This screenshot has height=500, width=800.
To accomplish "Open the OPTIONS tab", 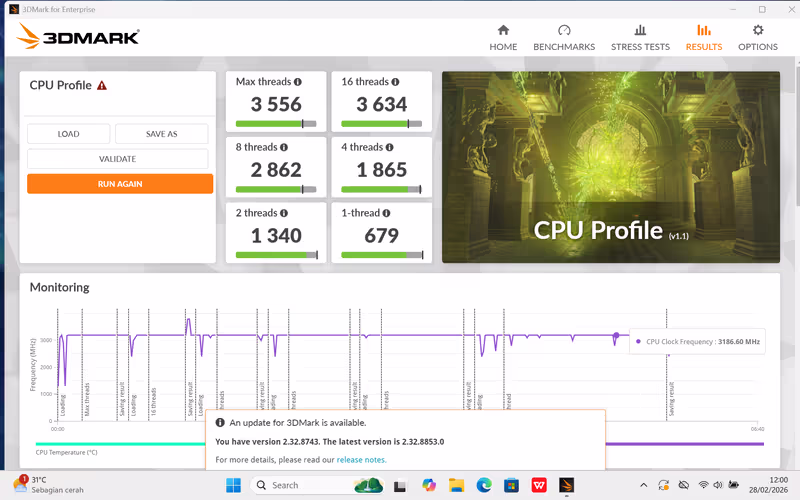I will click(757, 38).
